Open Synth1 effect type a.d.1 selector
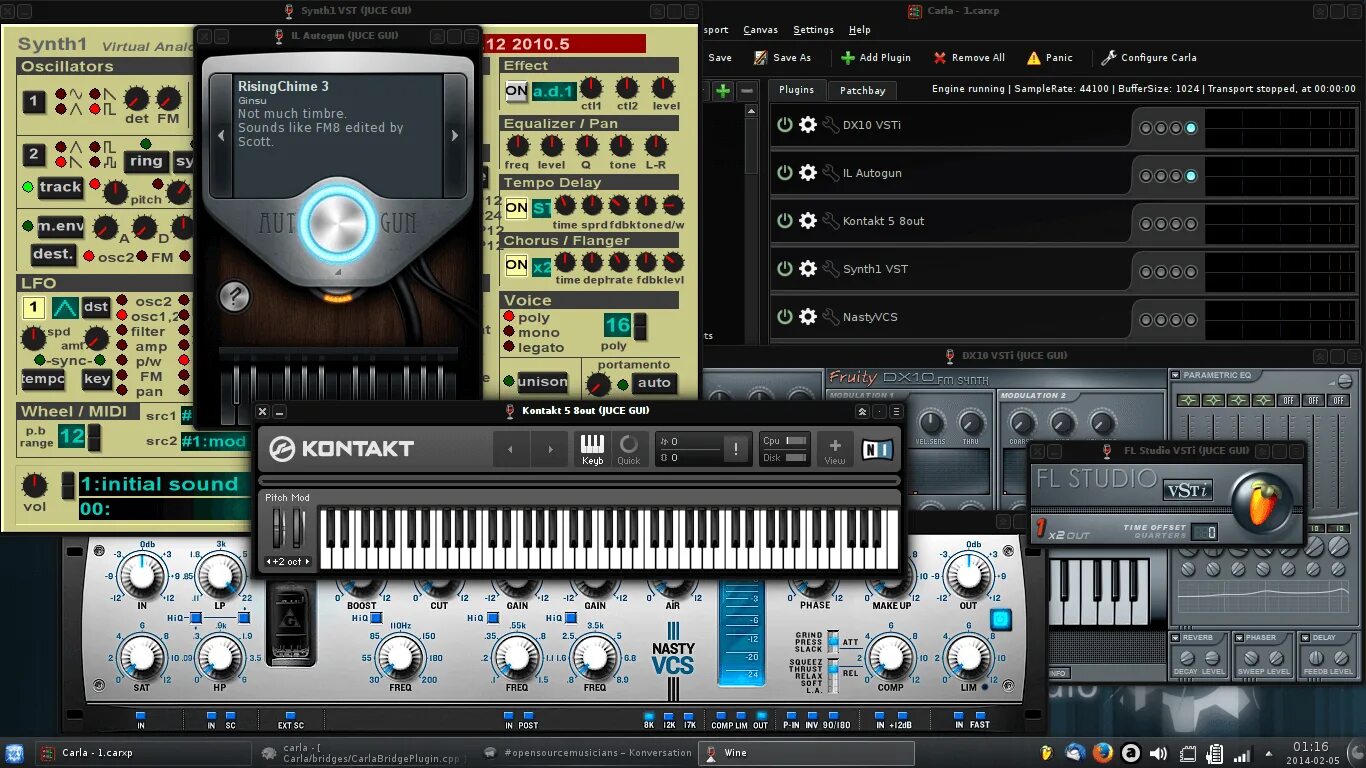The height and width of the screenshot is (768, 1366). click(x=553, y=92)
